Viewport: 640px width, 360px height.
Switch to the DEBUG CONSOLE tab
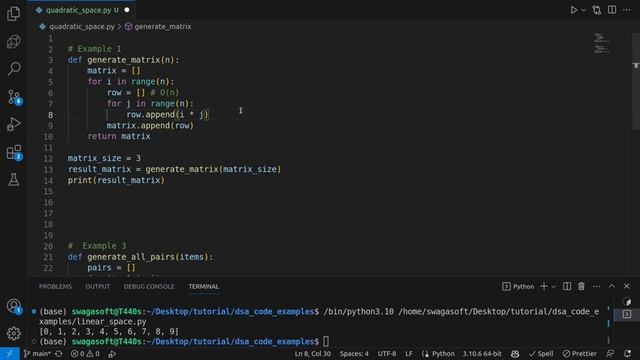click(149, 287)
